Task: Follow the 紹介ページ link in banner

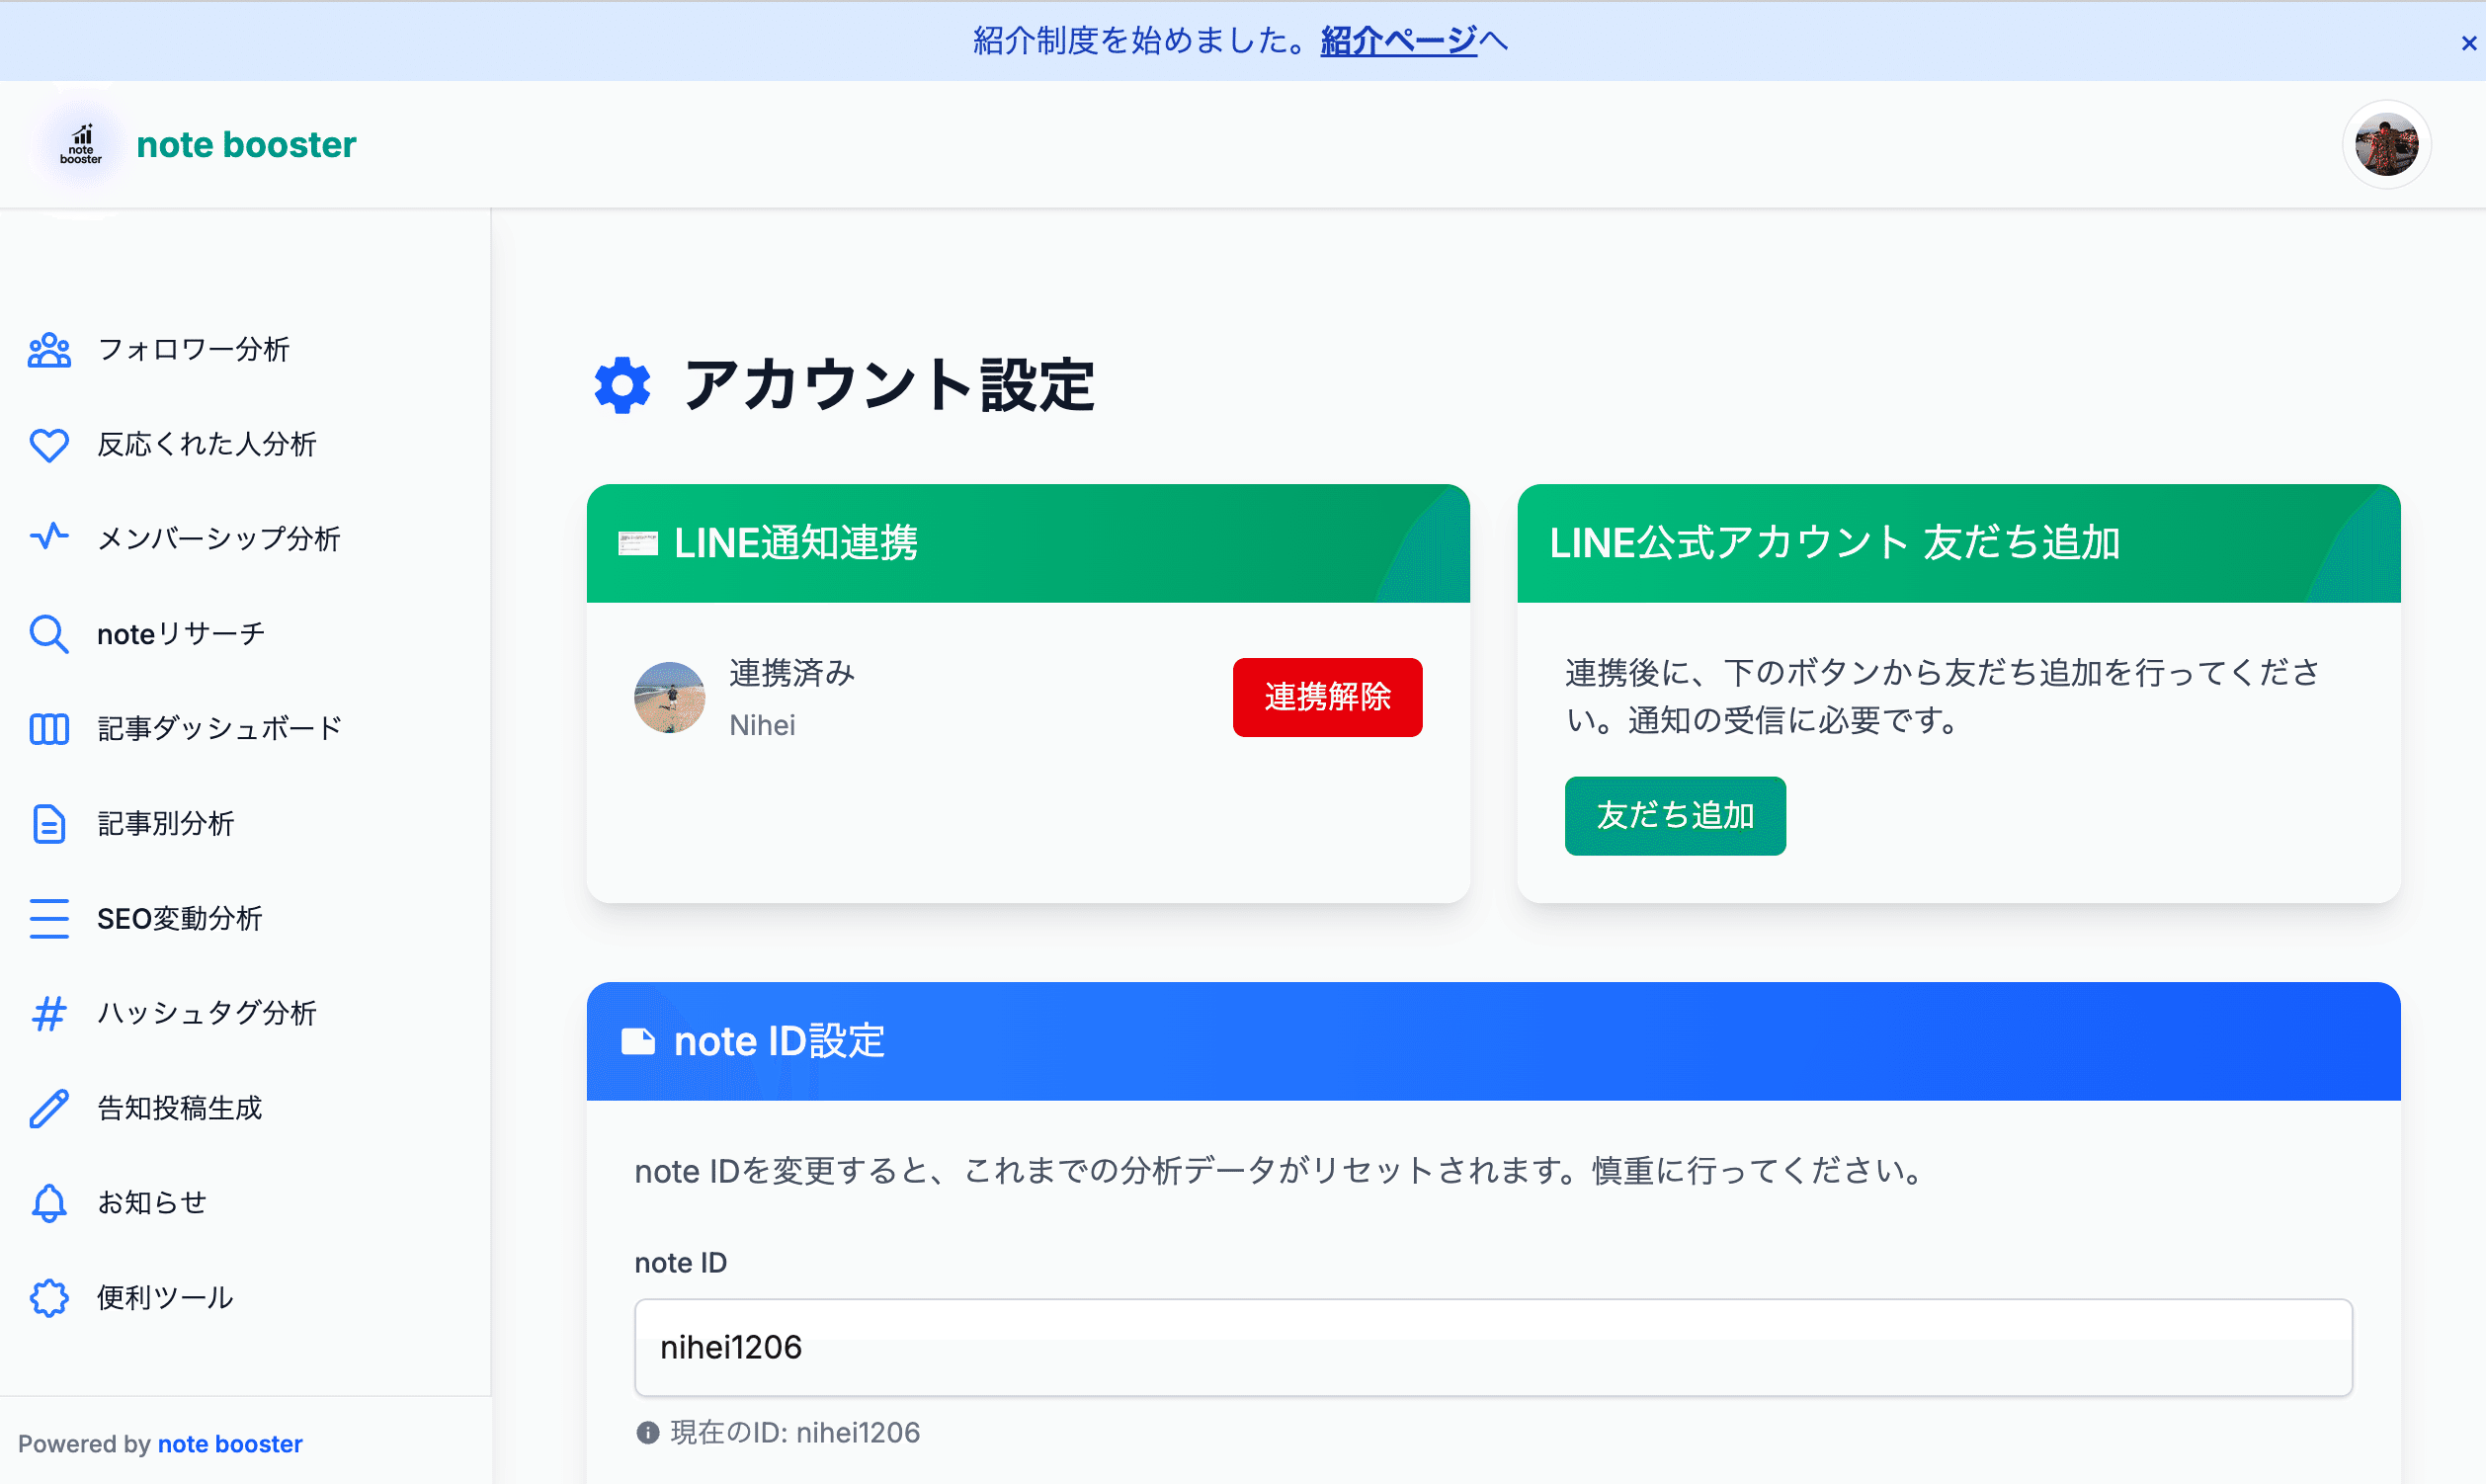Action: [1398, 41]
